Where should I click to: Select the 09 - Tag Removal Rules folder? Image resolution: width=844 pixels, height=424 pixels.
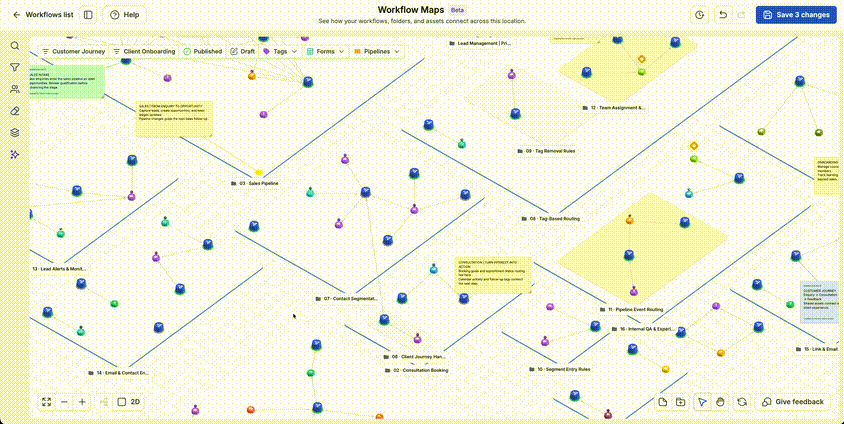click(546, 151)
